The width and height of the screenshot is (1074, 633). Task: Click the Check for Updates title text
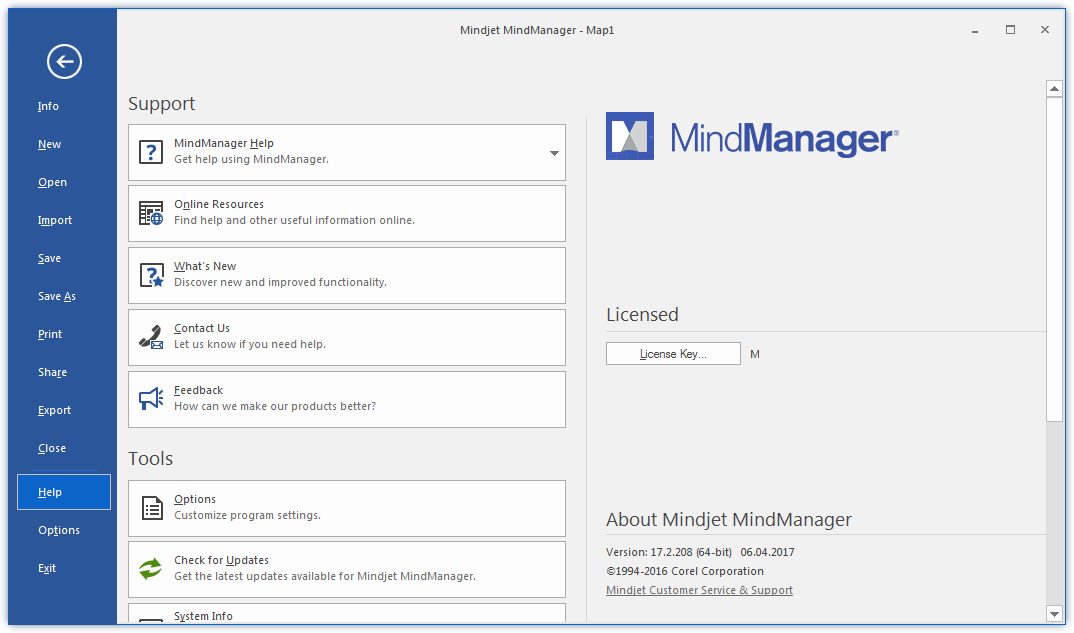click(221, 560)
